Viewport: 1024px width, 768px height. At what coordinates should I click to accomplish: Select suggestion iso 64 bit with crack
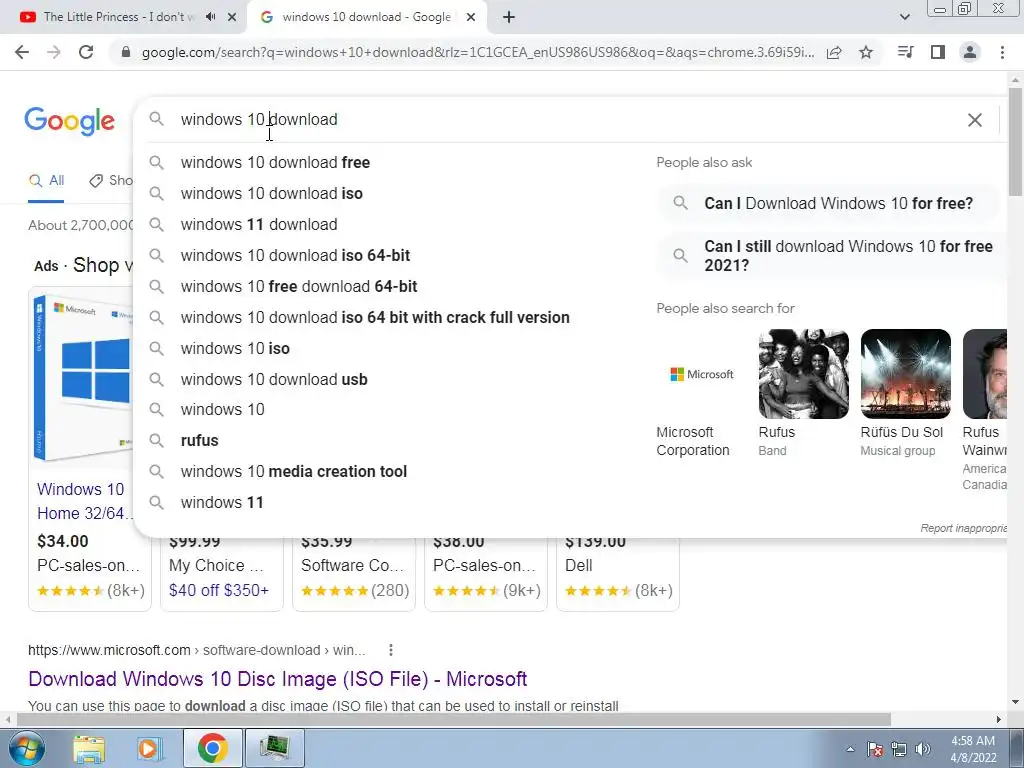click(x=375, y=317)
